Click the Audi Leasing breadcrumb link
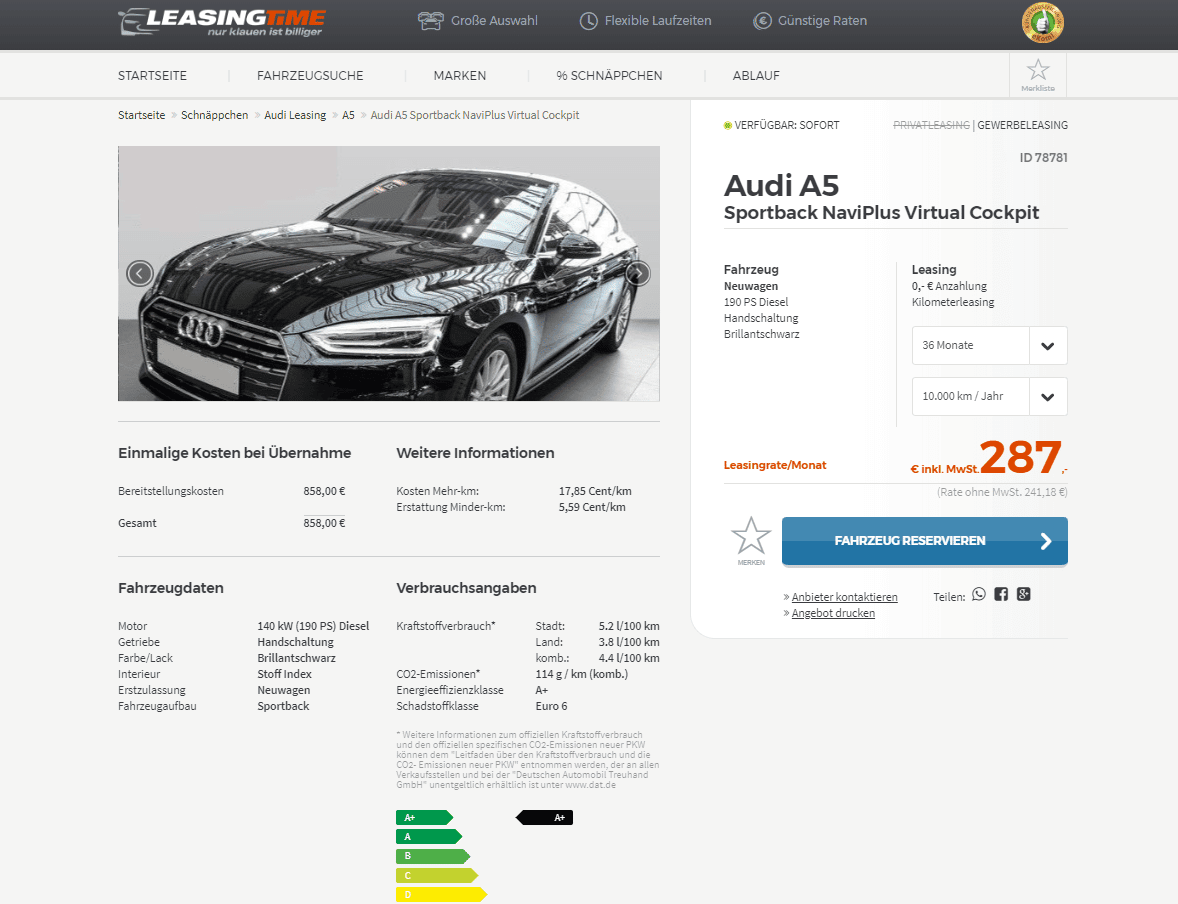This screenshot has height=904, width=1178. pos(295,115)
